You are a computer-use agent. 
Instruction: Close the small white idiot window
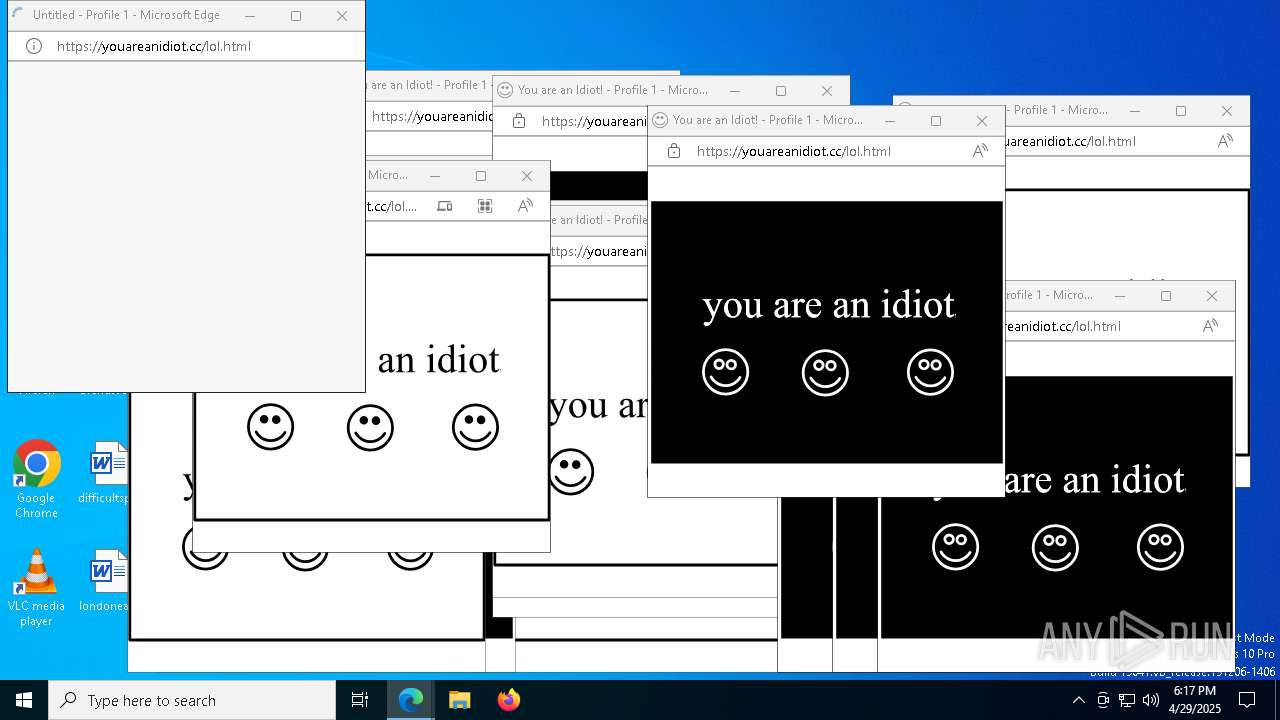point(527,176)
